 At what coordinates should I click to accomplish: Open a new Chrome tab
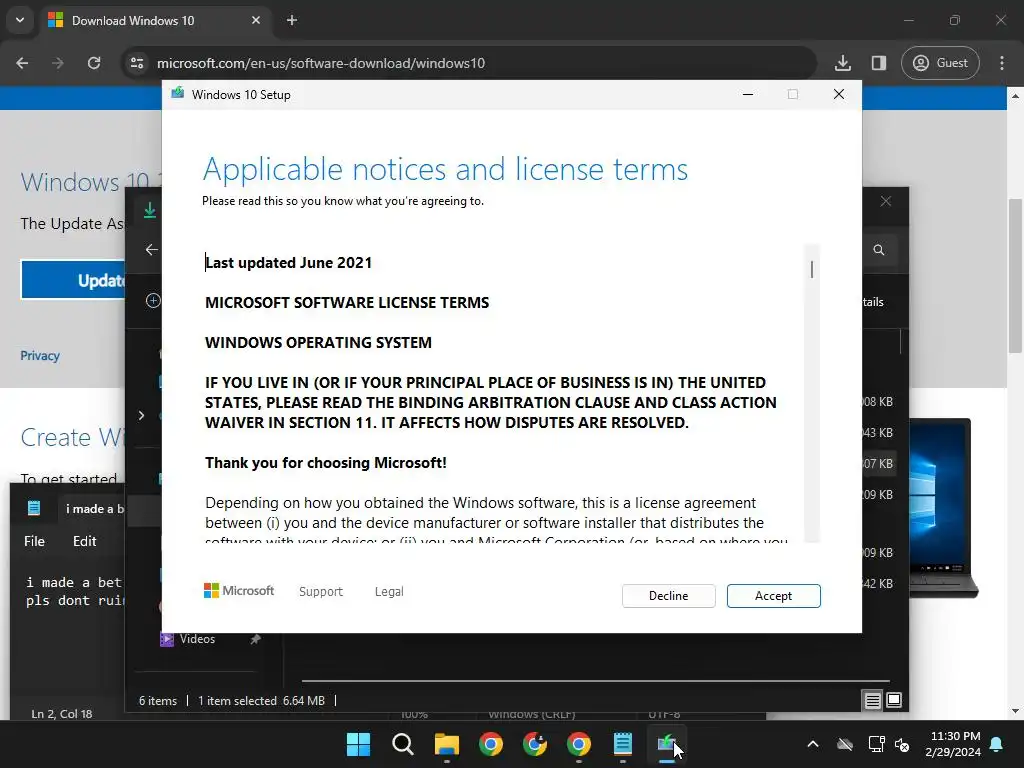[292, 20]
